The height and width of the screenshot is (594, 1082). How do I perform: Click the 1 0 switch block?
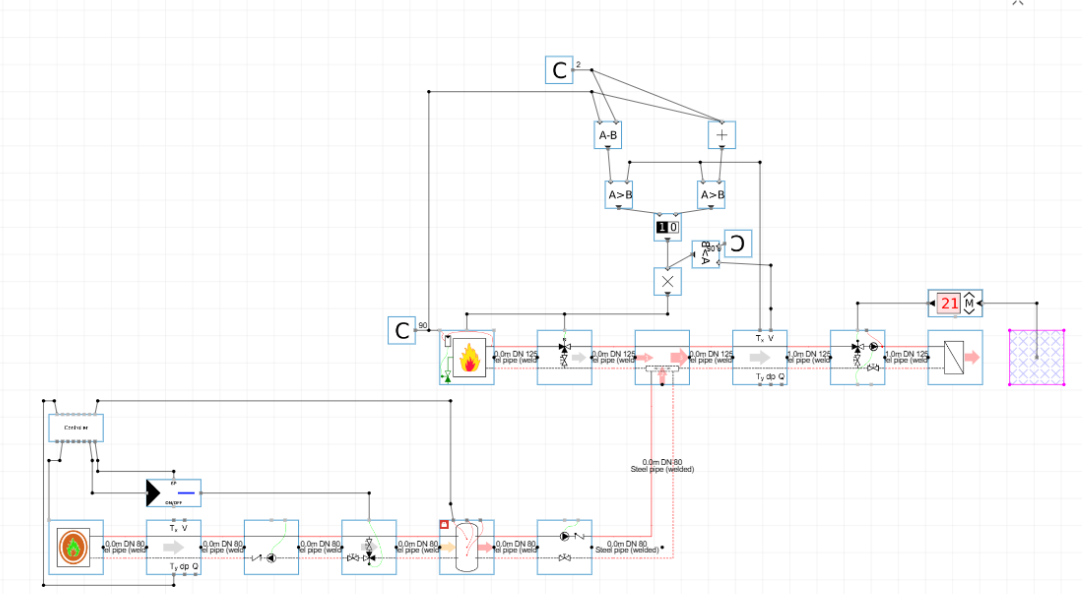point(667,228)
